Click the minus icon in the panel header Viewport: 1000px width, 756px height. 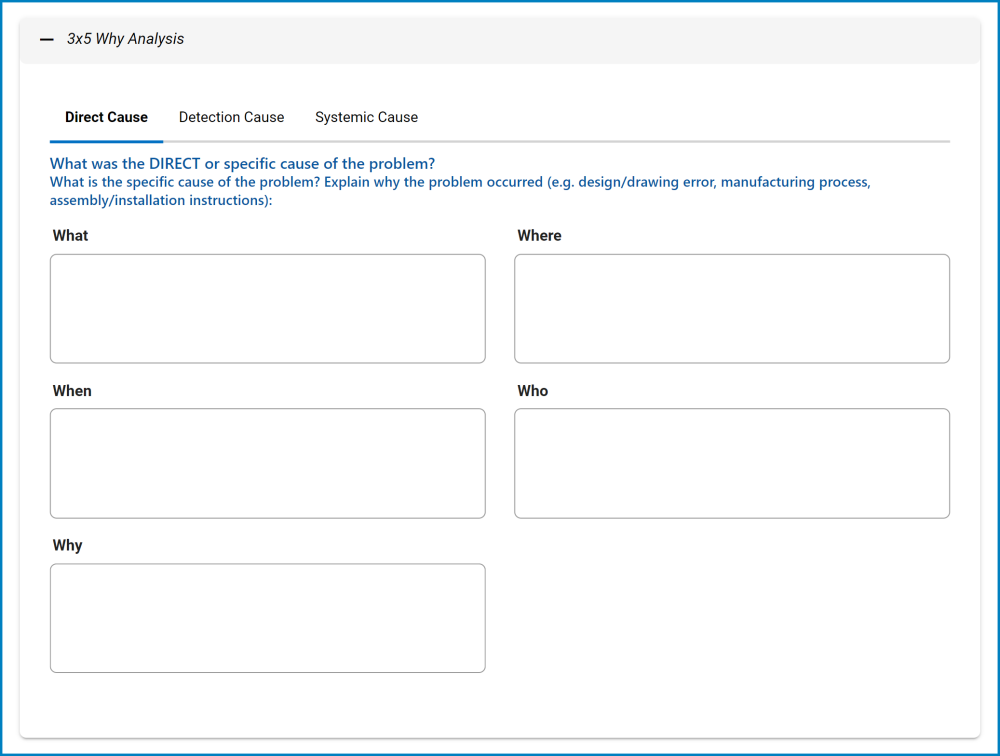[45, 39]
